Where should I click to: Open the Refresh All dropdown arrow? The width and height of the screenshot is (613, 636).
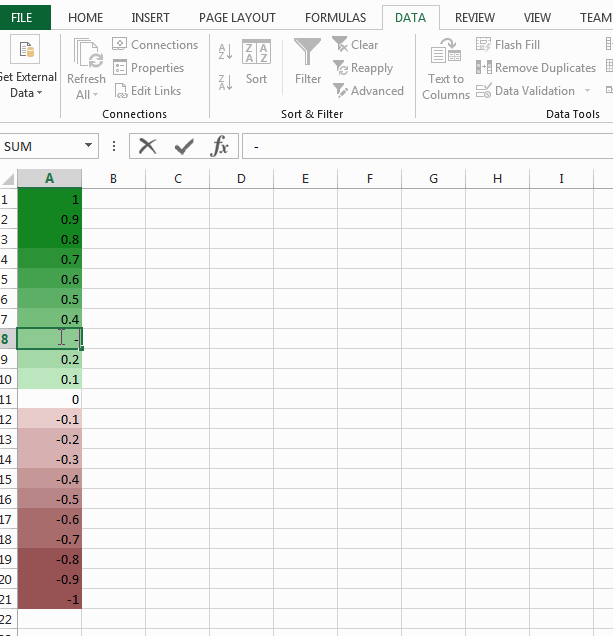(x=96, y=95)
